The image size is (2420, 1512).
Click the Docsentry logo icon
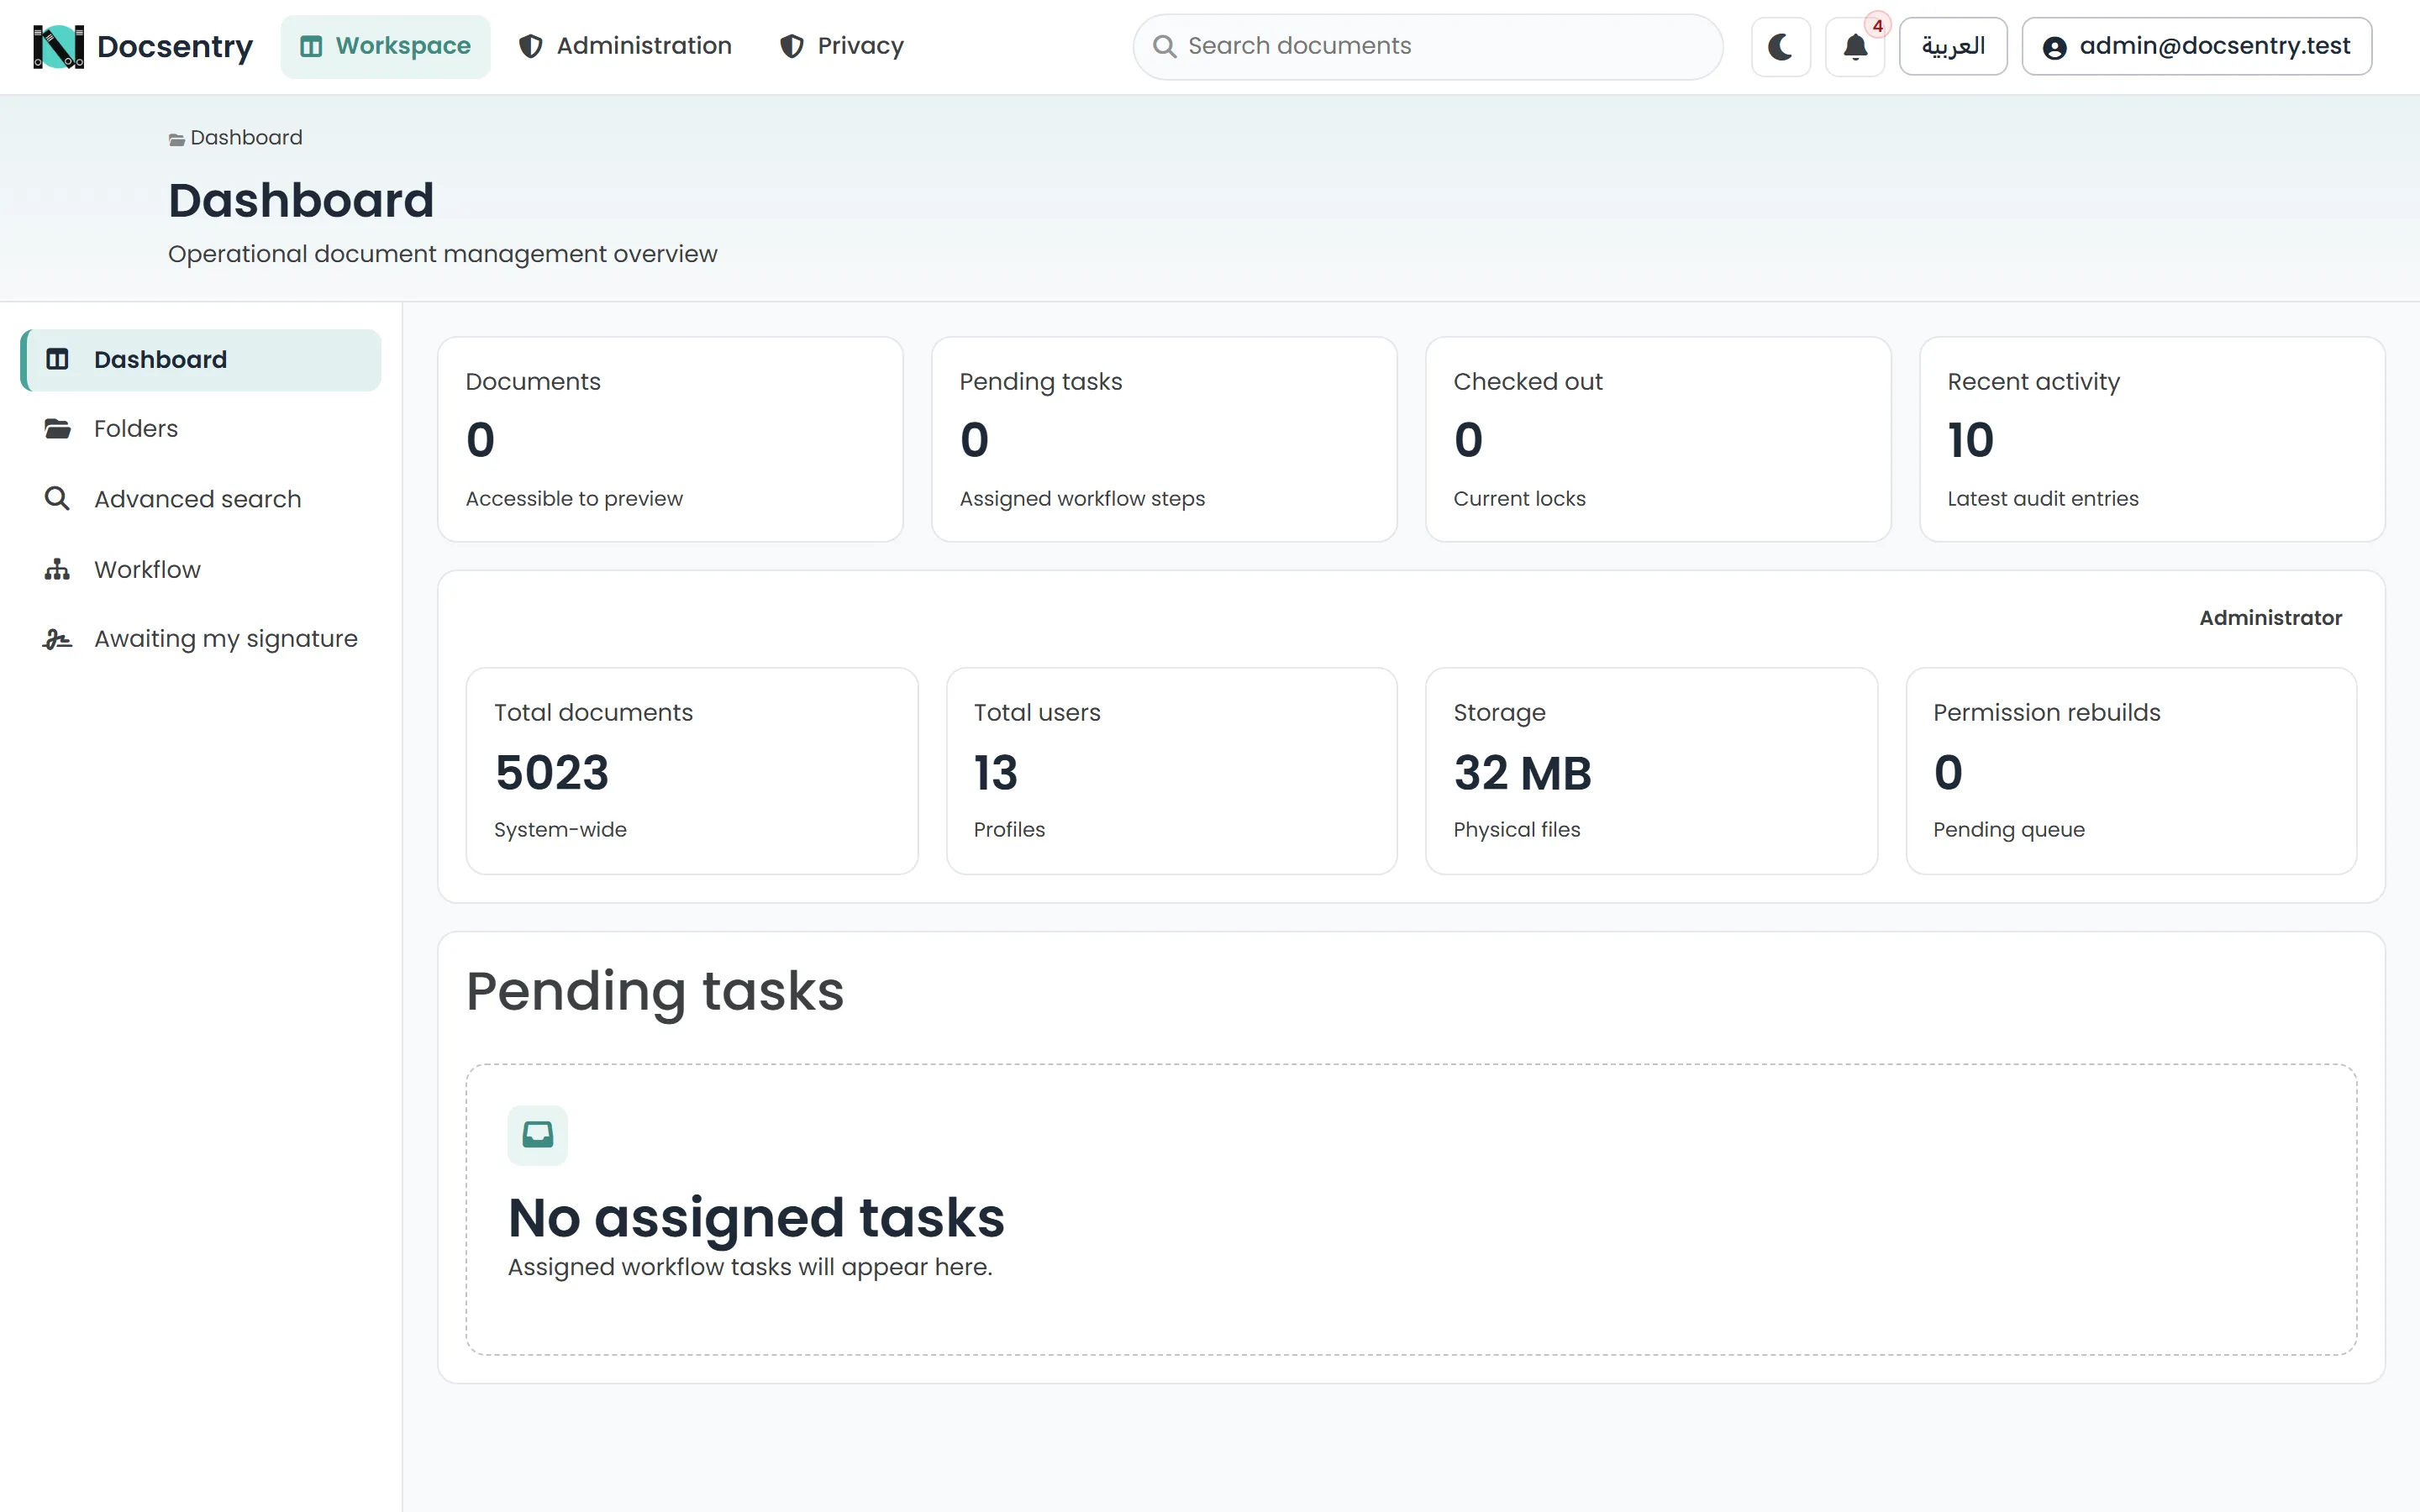click(58, 46)
